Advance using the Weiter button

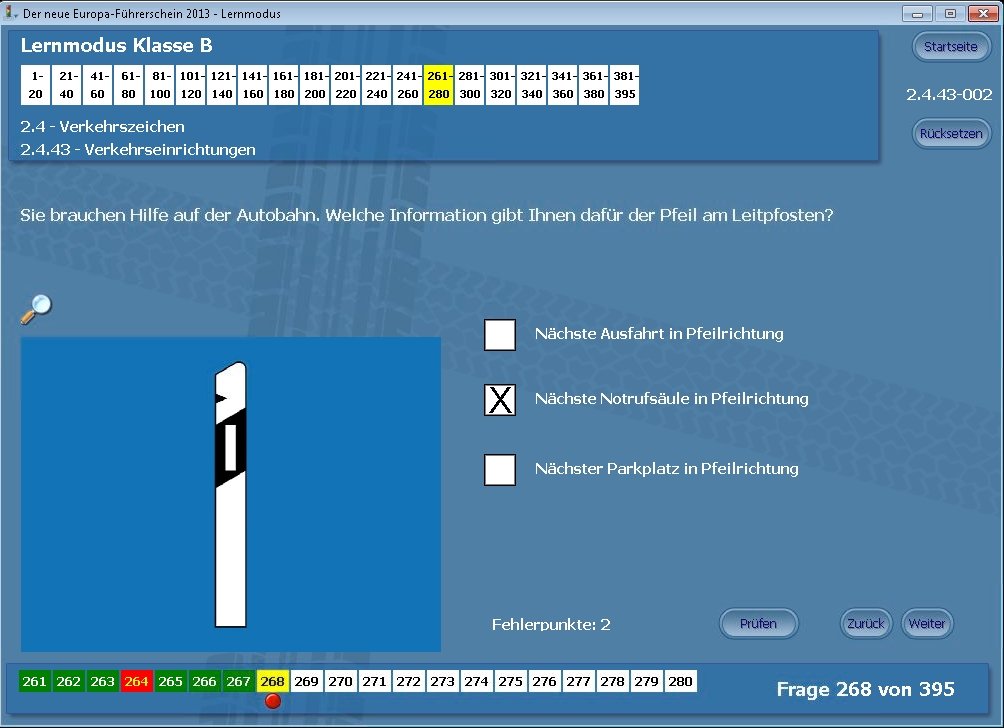[x=927, y=624]
